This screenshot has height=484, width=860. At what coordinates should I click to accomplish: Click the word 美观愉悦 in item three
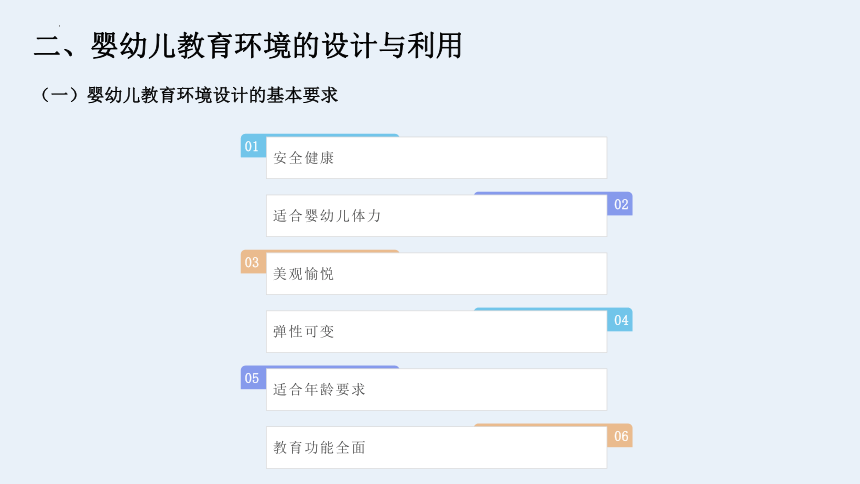(303, 274)
